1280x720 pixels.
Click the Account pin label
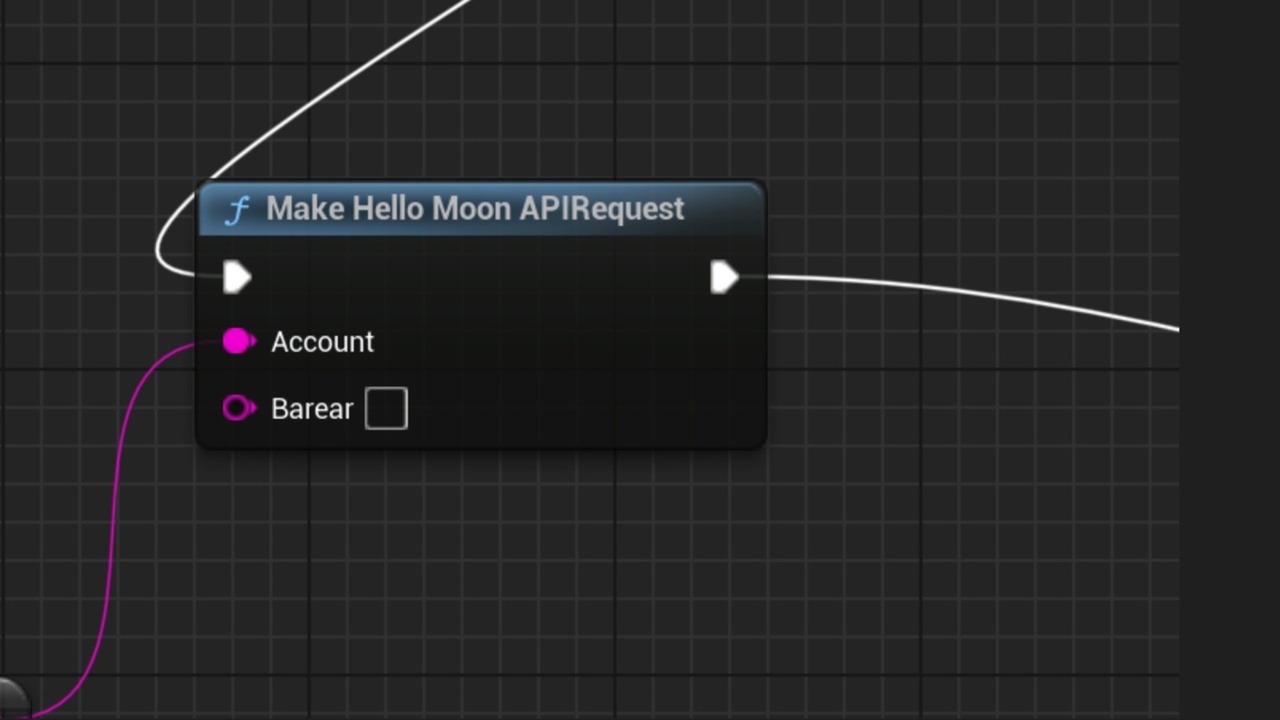[322, 342]
